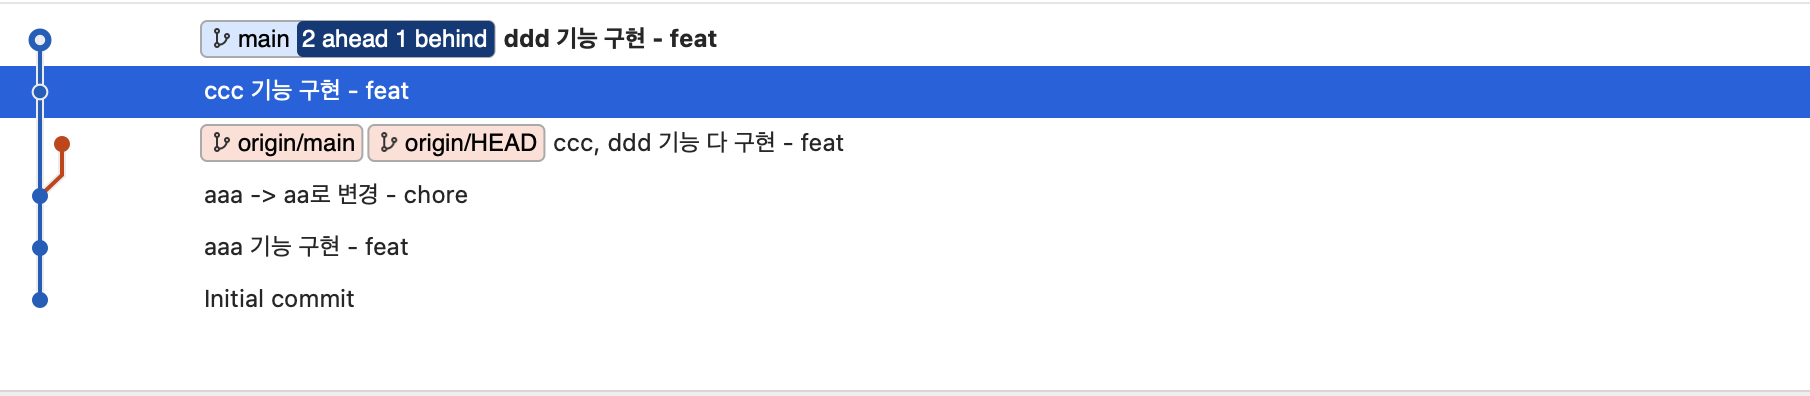This screenshot has height=396, width=1810.
Task: Click the 2 ahead 1 behind badge
Action: (395, 39)
